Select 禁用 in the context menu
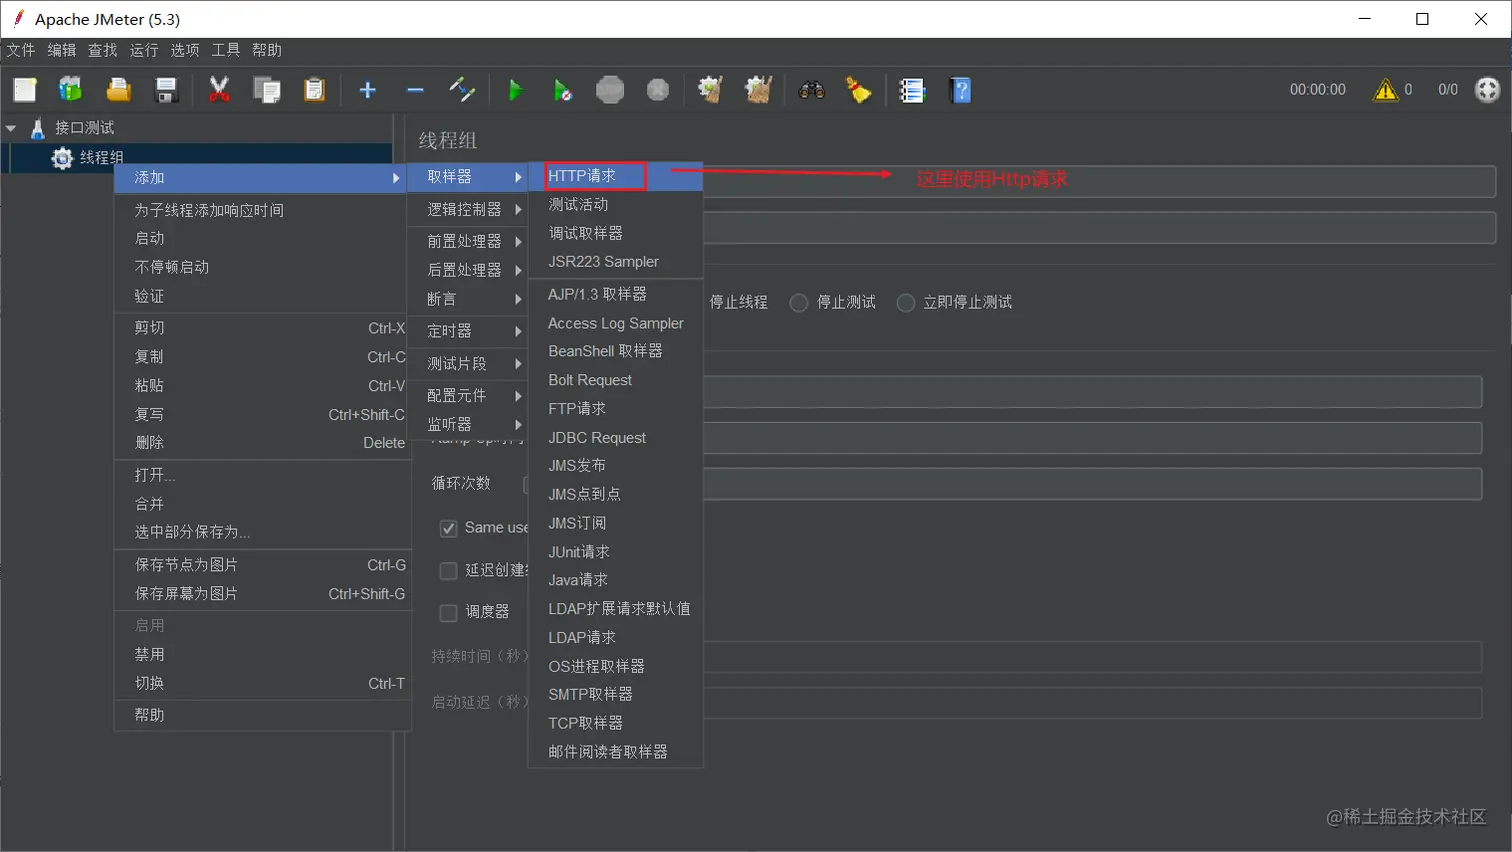 click(263, 654)
